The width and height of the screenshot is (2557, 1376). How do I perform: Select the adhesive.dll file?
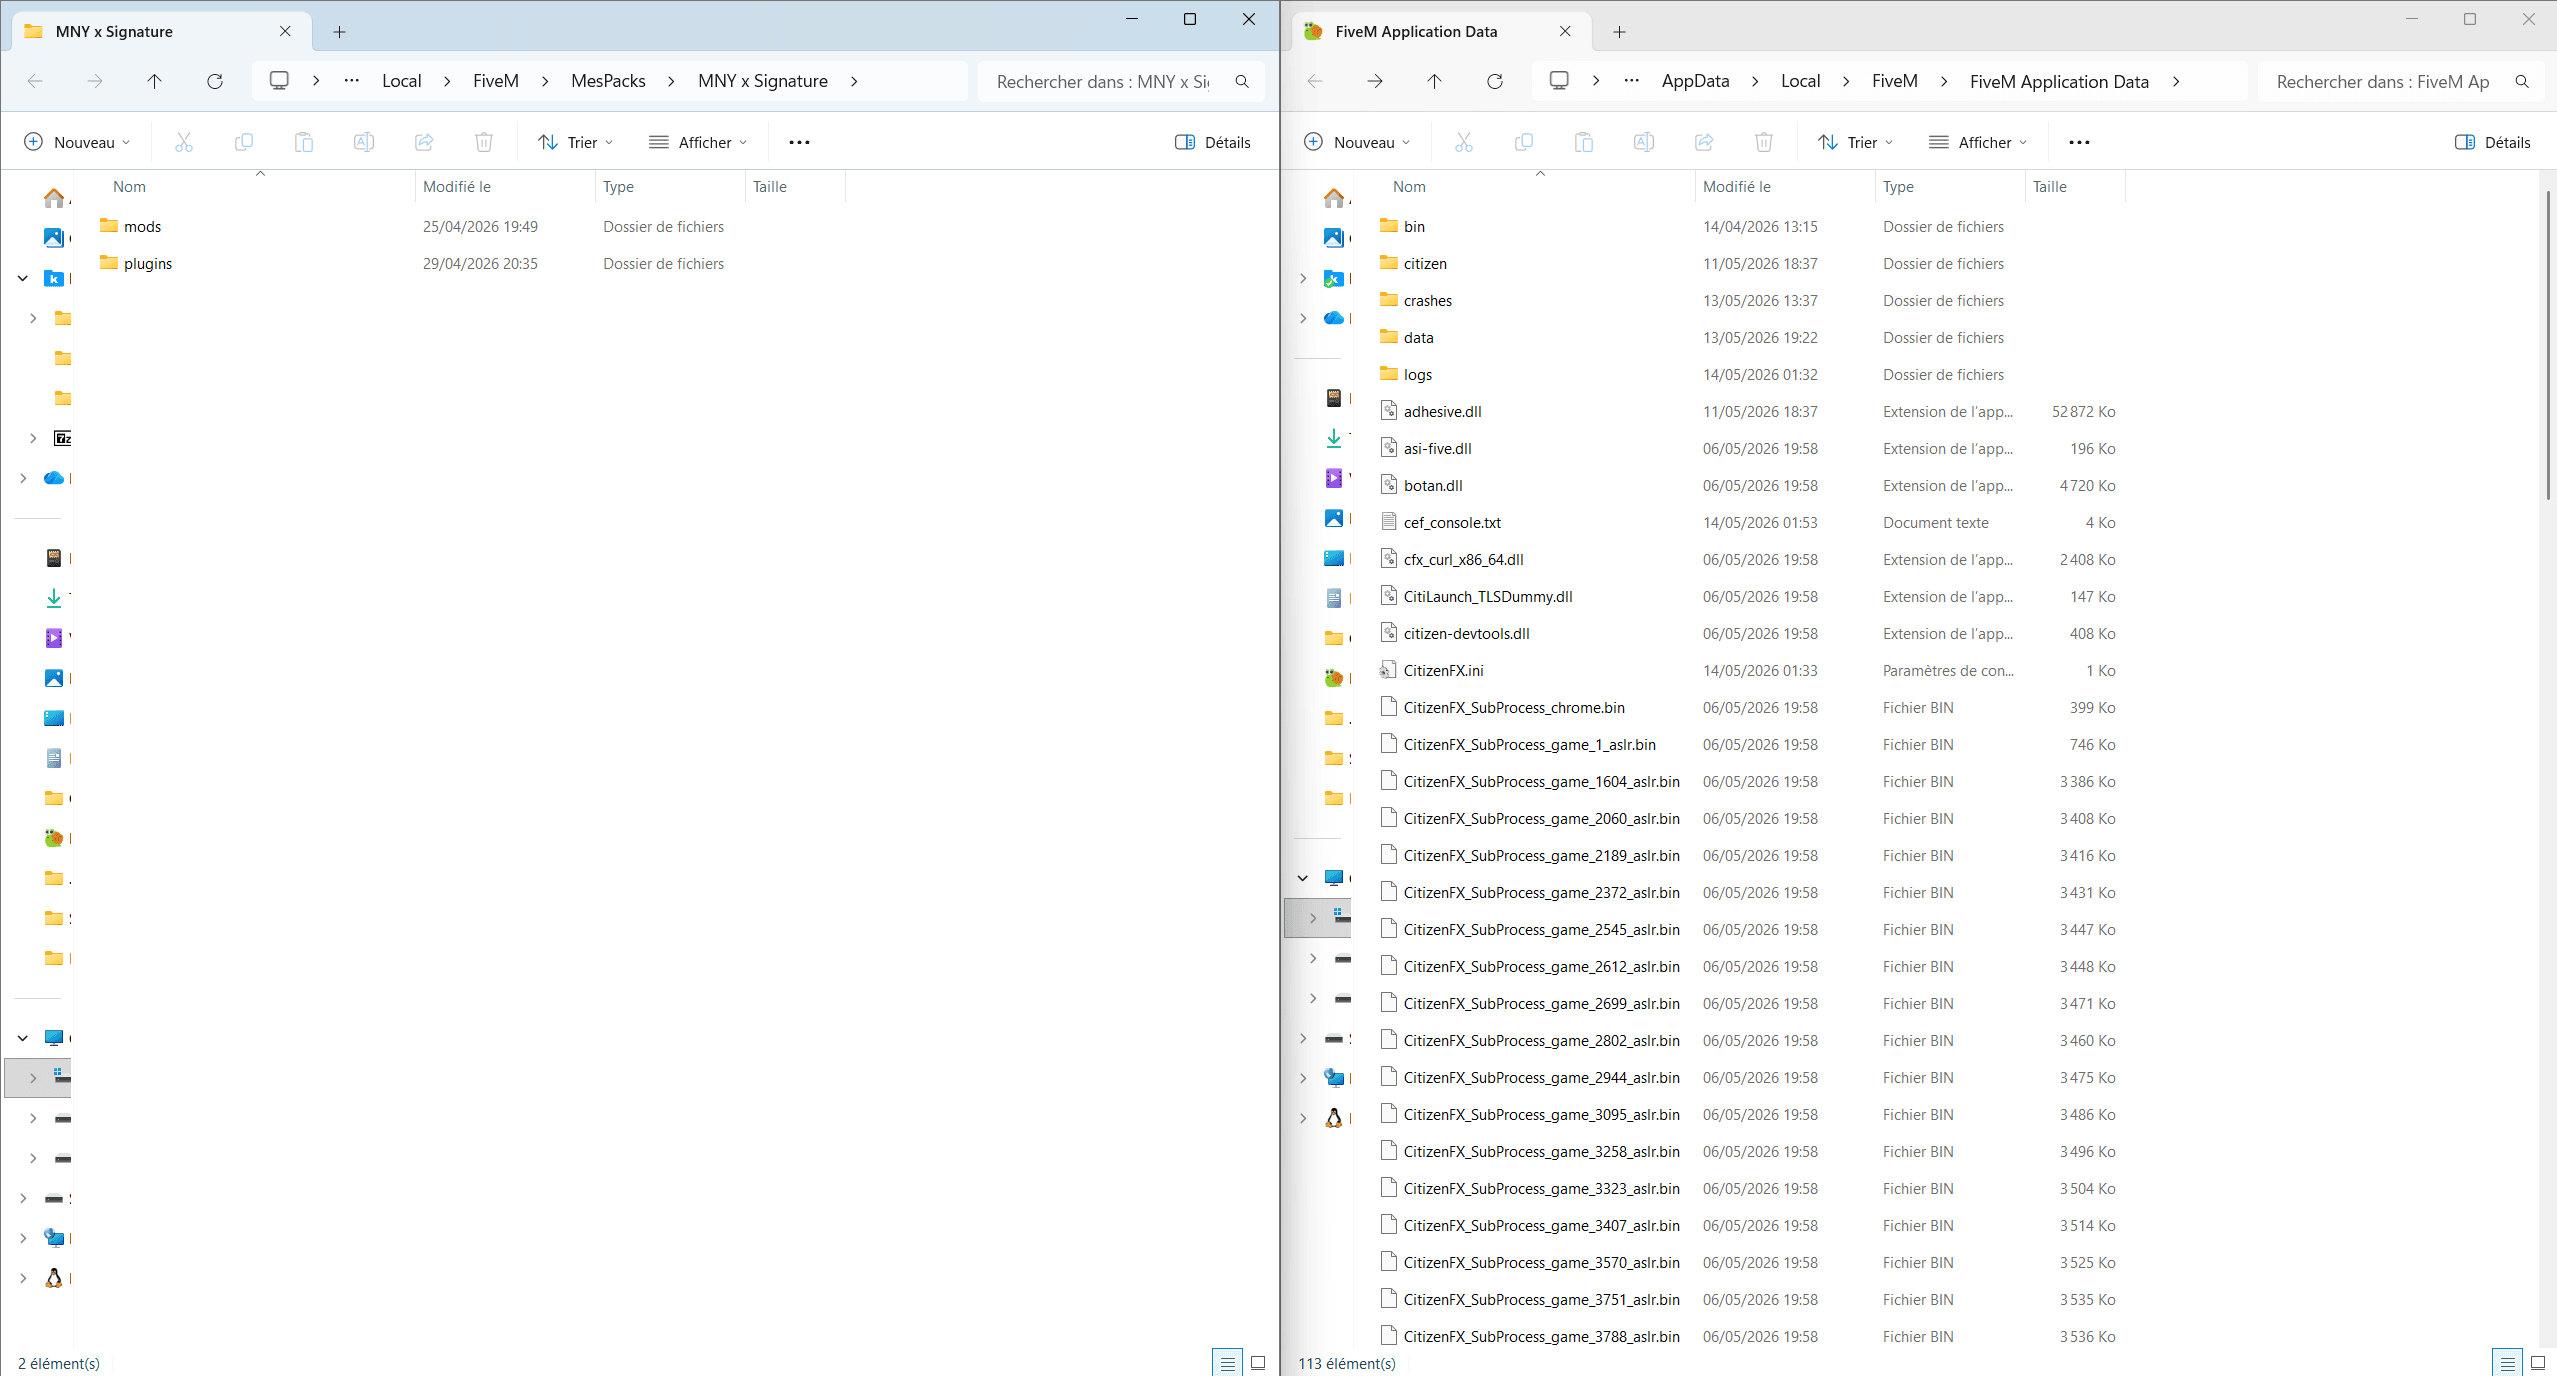coord(1442,412)
